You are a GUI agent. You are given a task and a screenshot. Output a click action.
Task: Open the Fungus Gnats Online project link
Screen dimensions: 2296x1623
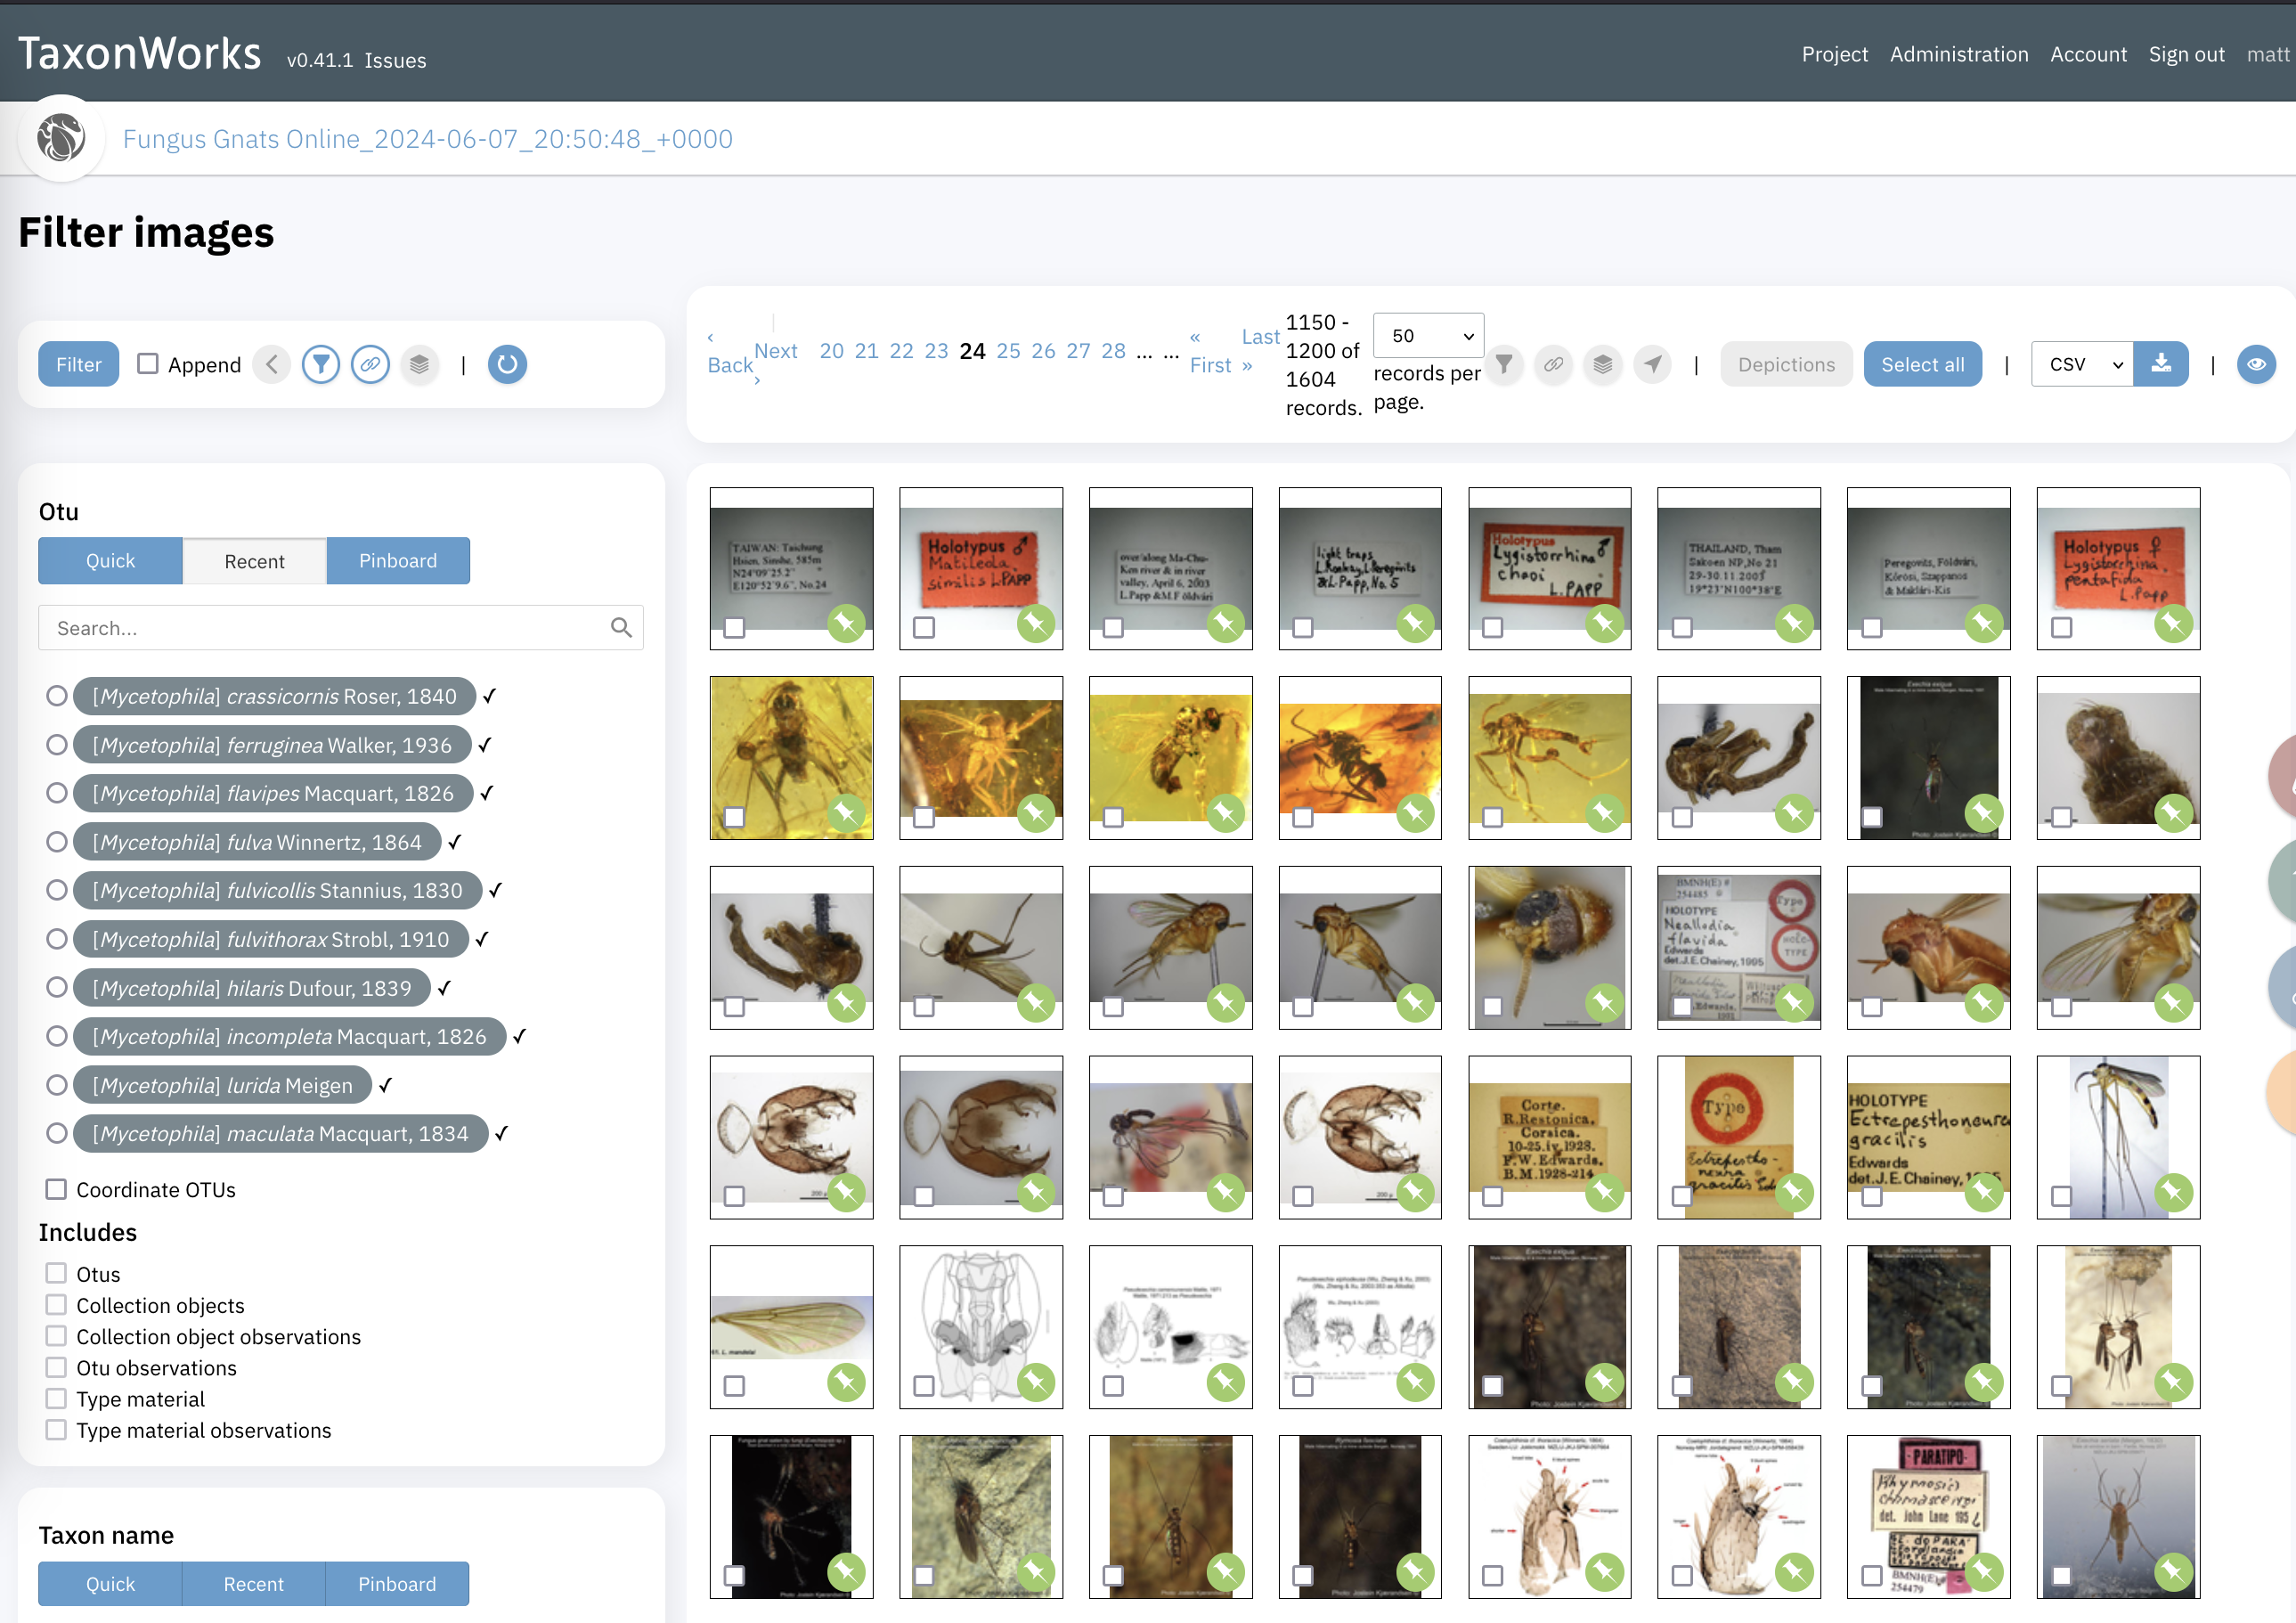click(427, 138)
